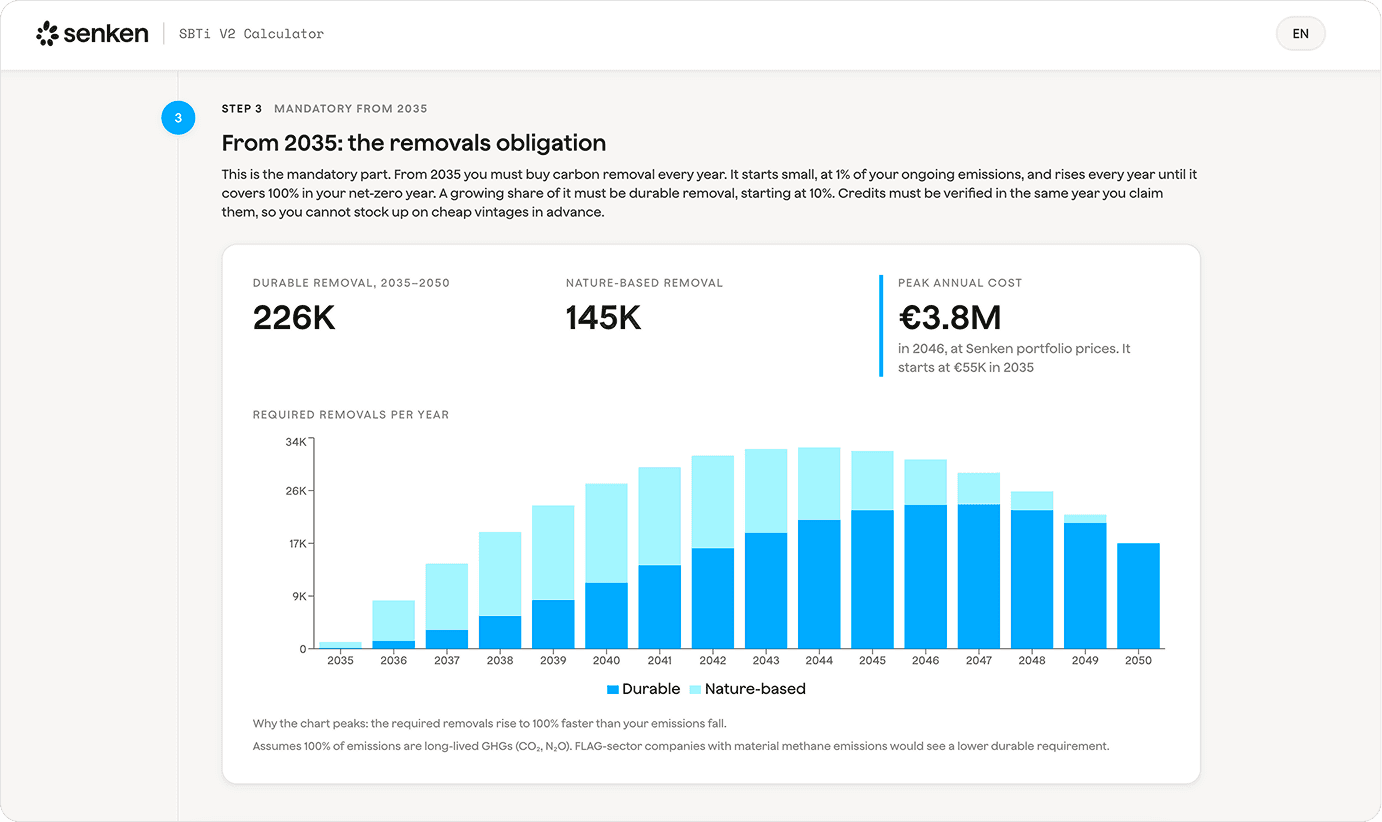Click the 2050 durable bar
The image size is (1382, 822).
click(1138, 596)
